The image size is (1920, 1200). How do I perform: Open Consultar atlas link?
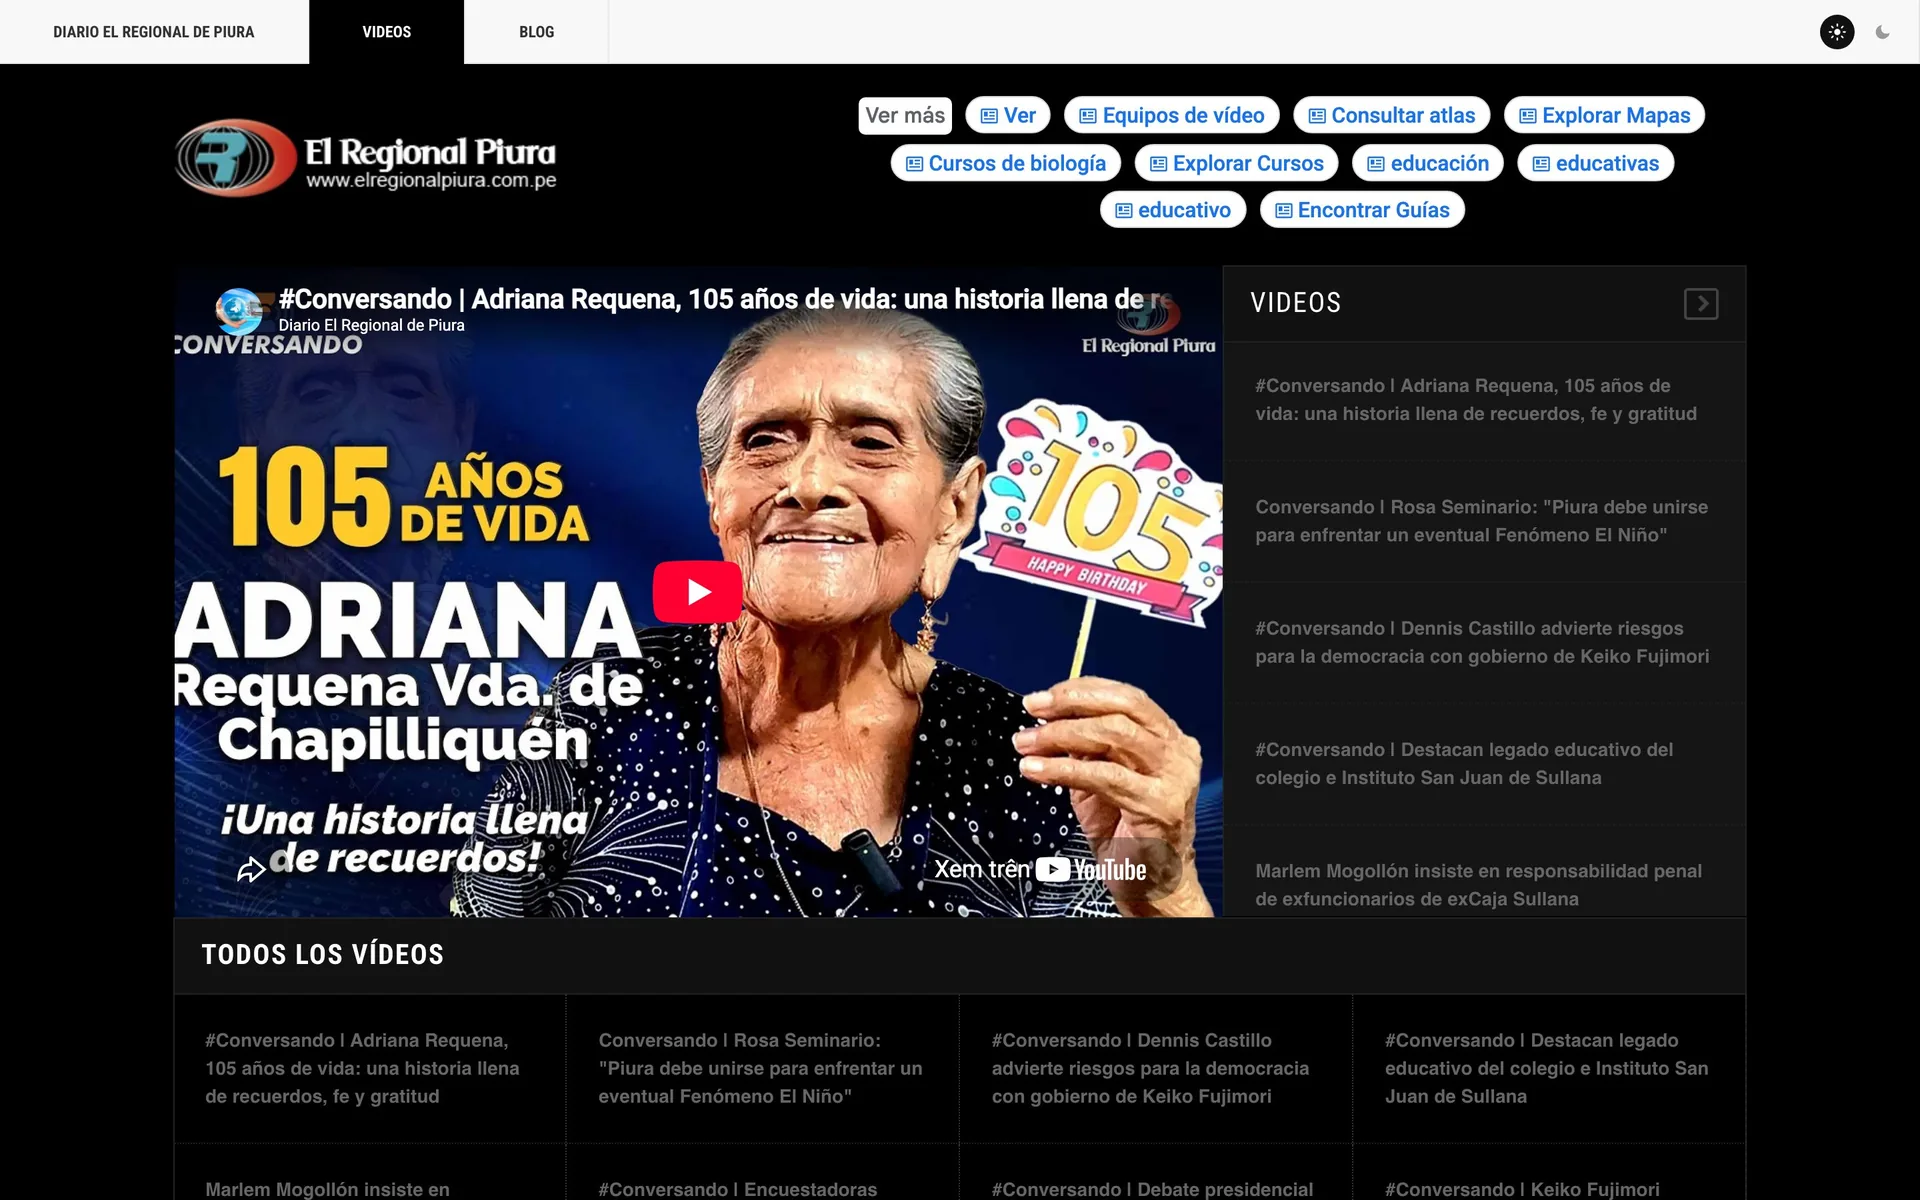(1392, 115)
